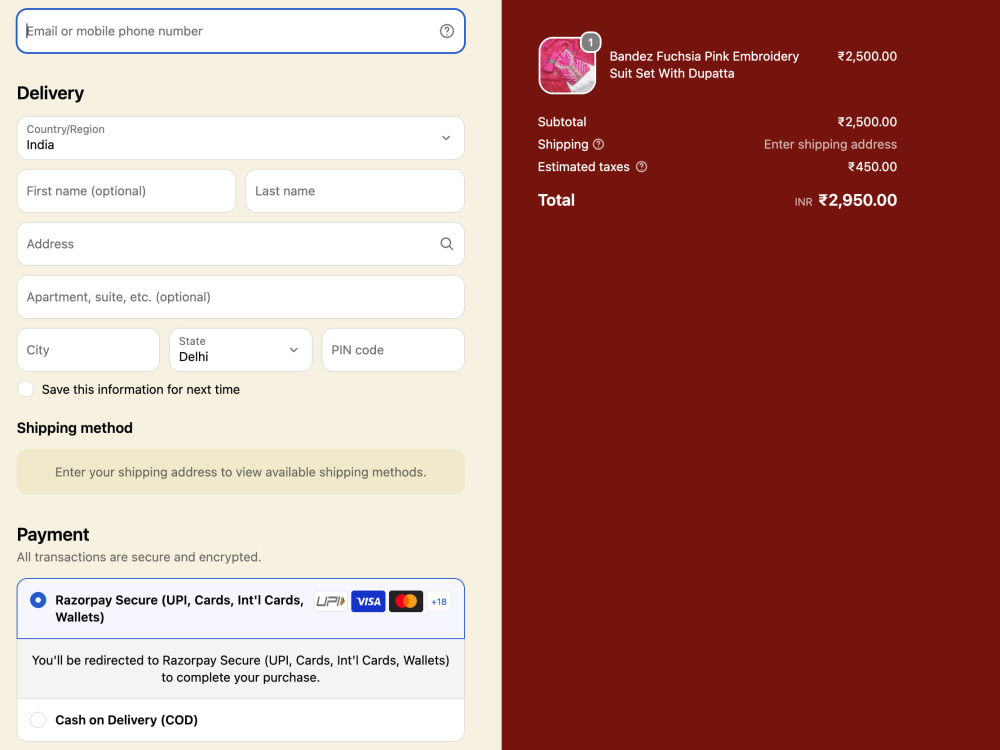
Task: Click the Enter shipping address text
Action: pyautogui.click(x=830, y=144)
